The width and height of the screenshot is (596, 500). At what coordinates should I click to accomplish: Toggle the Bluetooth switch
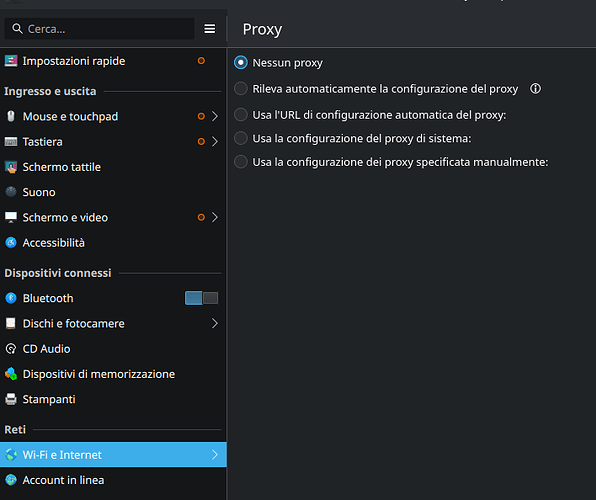(201, 298)
